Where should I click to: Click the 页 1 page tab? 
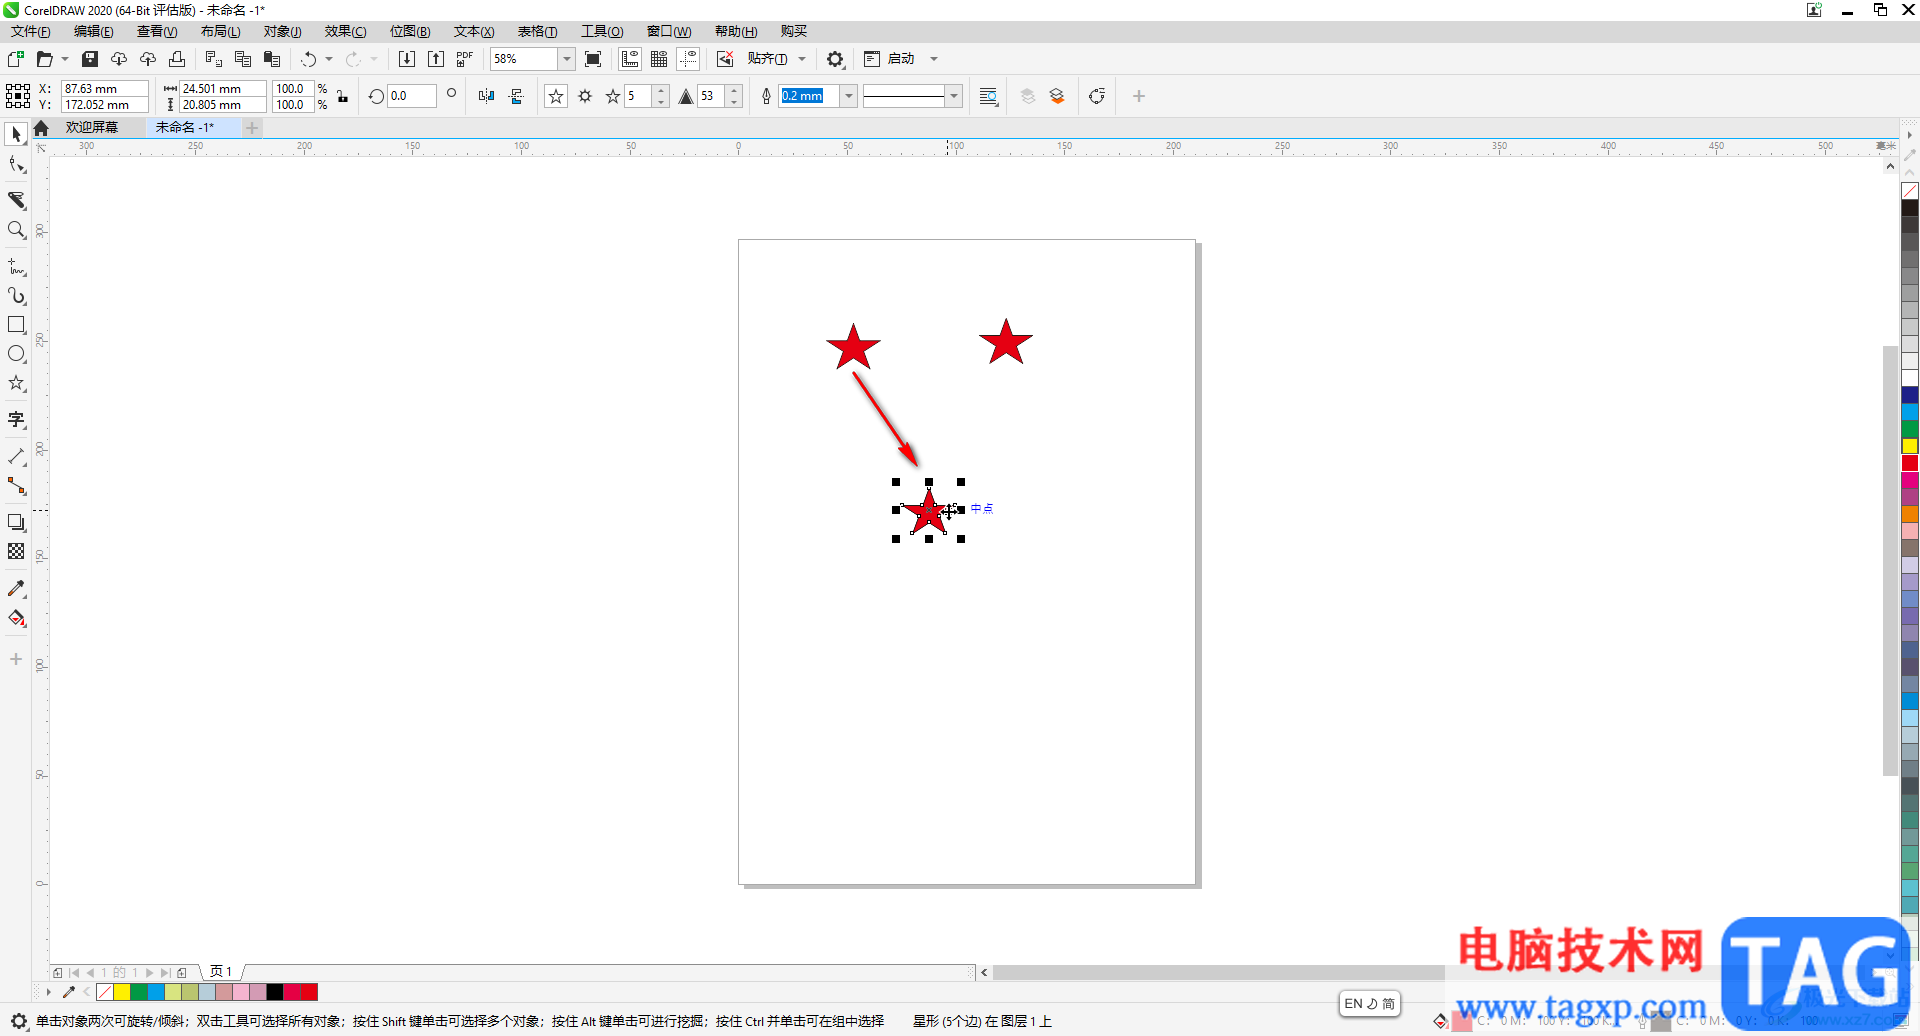[221, 972]
